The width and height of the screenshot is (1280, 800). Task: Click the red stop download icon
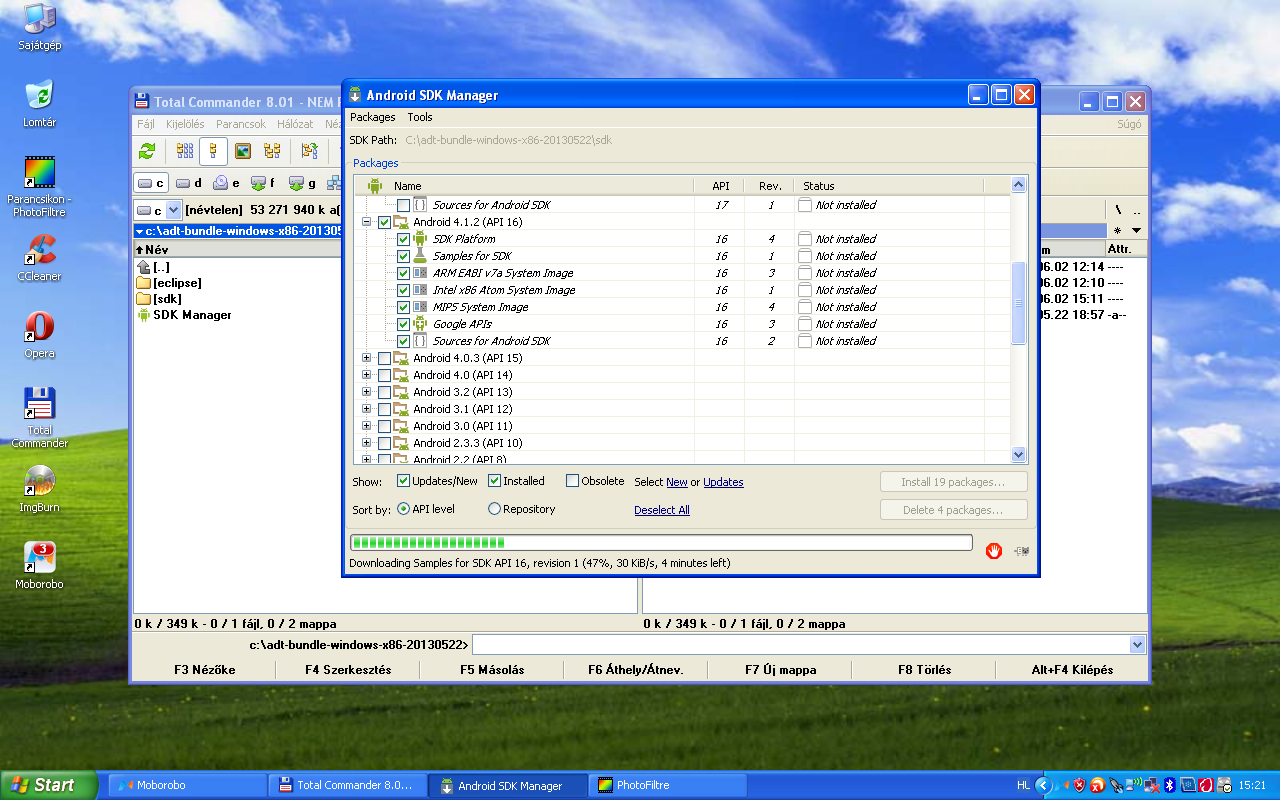(x=993, y=551)
